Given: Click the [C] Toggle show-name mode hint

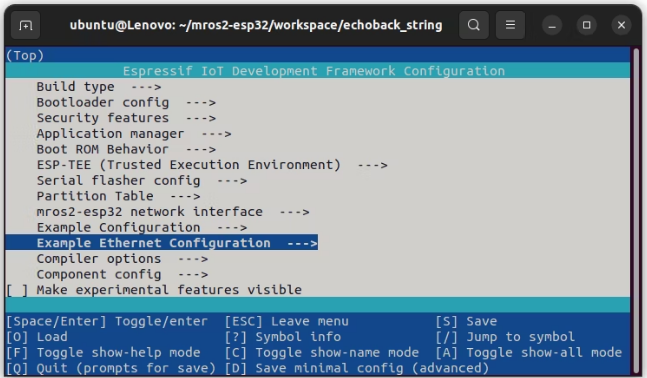Looking at the screenshot, I should pos(322,353).
